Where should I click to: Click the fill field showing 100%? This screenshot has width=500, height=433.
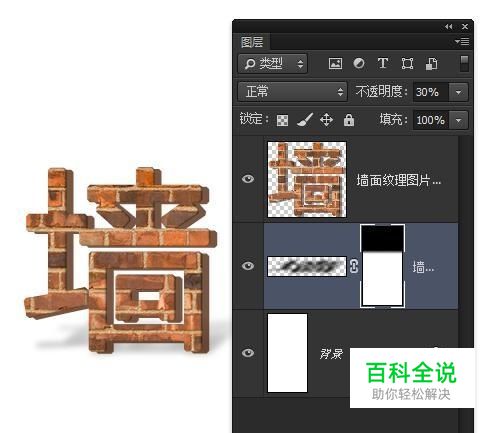tap(430, 120)
